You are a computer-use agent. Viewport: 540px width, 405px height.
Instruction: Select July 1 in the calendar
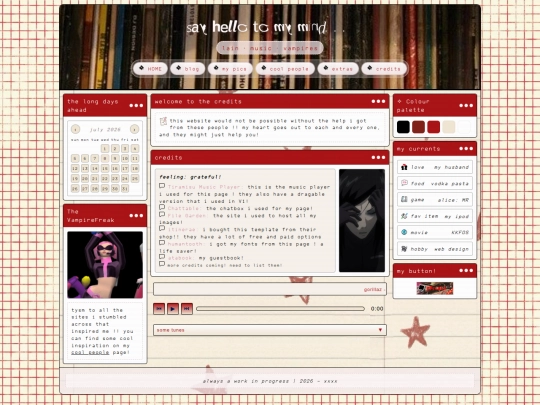coord(105,148)
